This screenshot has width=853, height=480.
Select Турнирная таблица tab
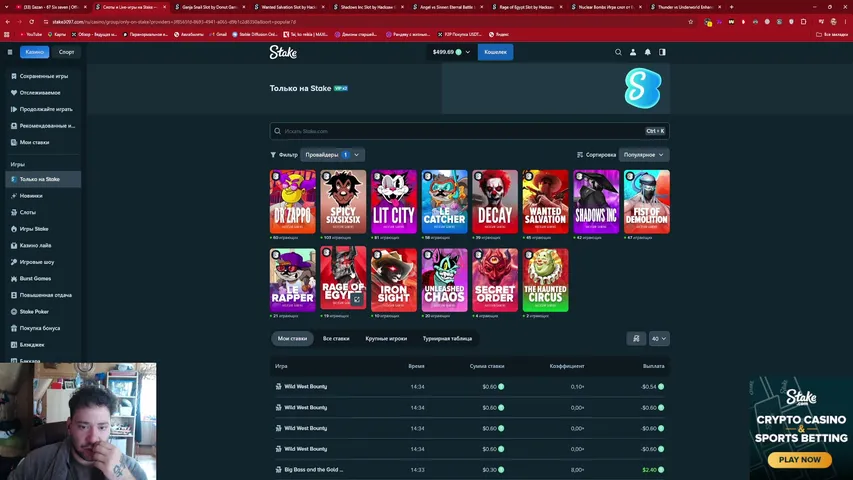point(447,339)
